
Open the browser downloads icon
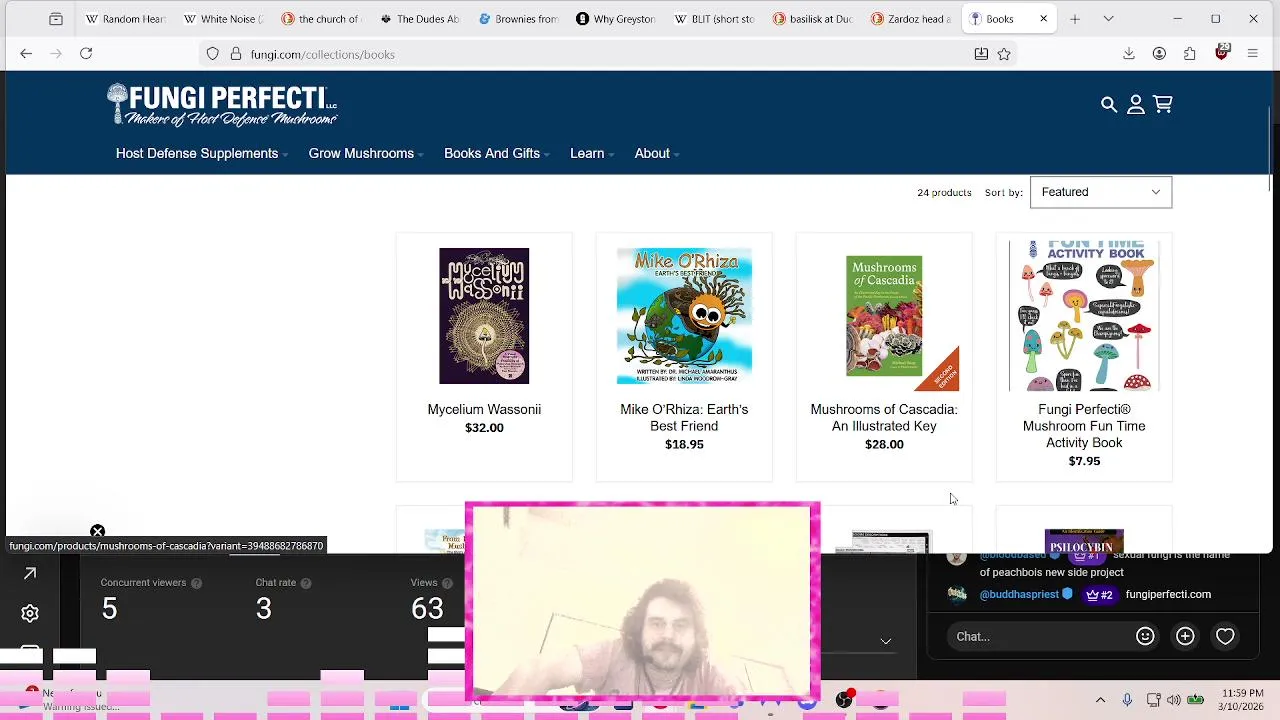(1129, 54)
